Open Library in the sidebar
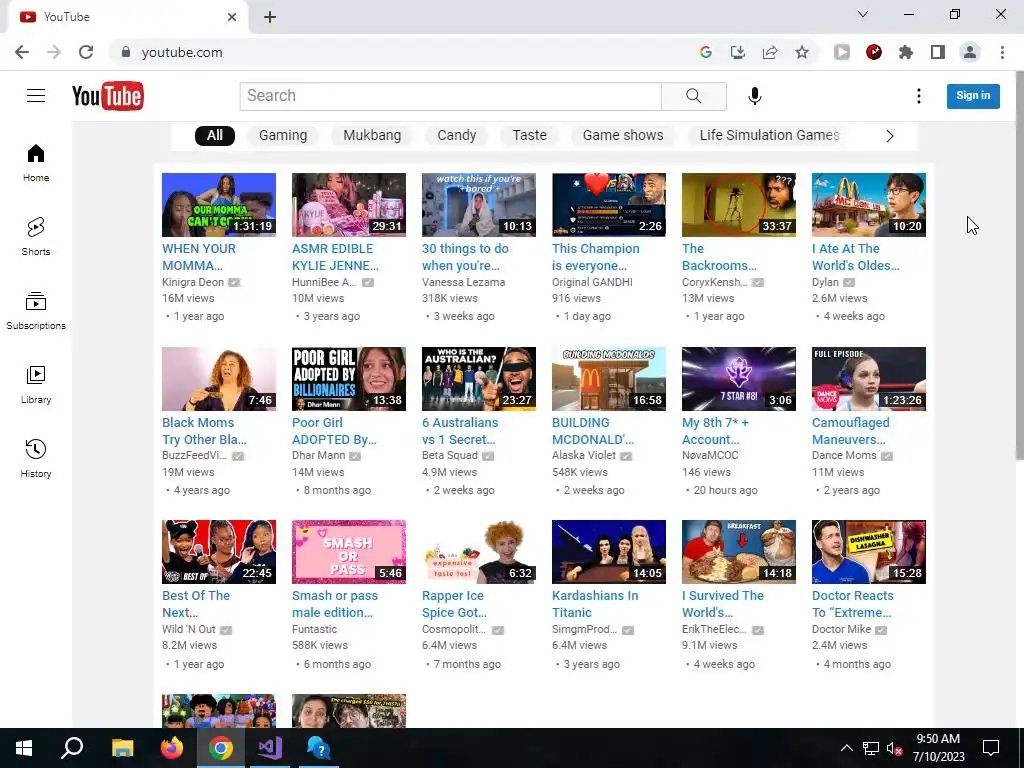 [36, 385]
